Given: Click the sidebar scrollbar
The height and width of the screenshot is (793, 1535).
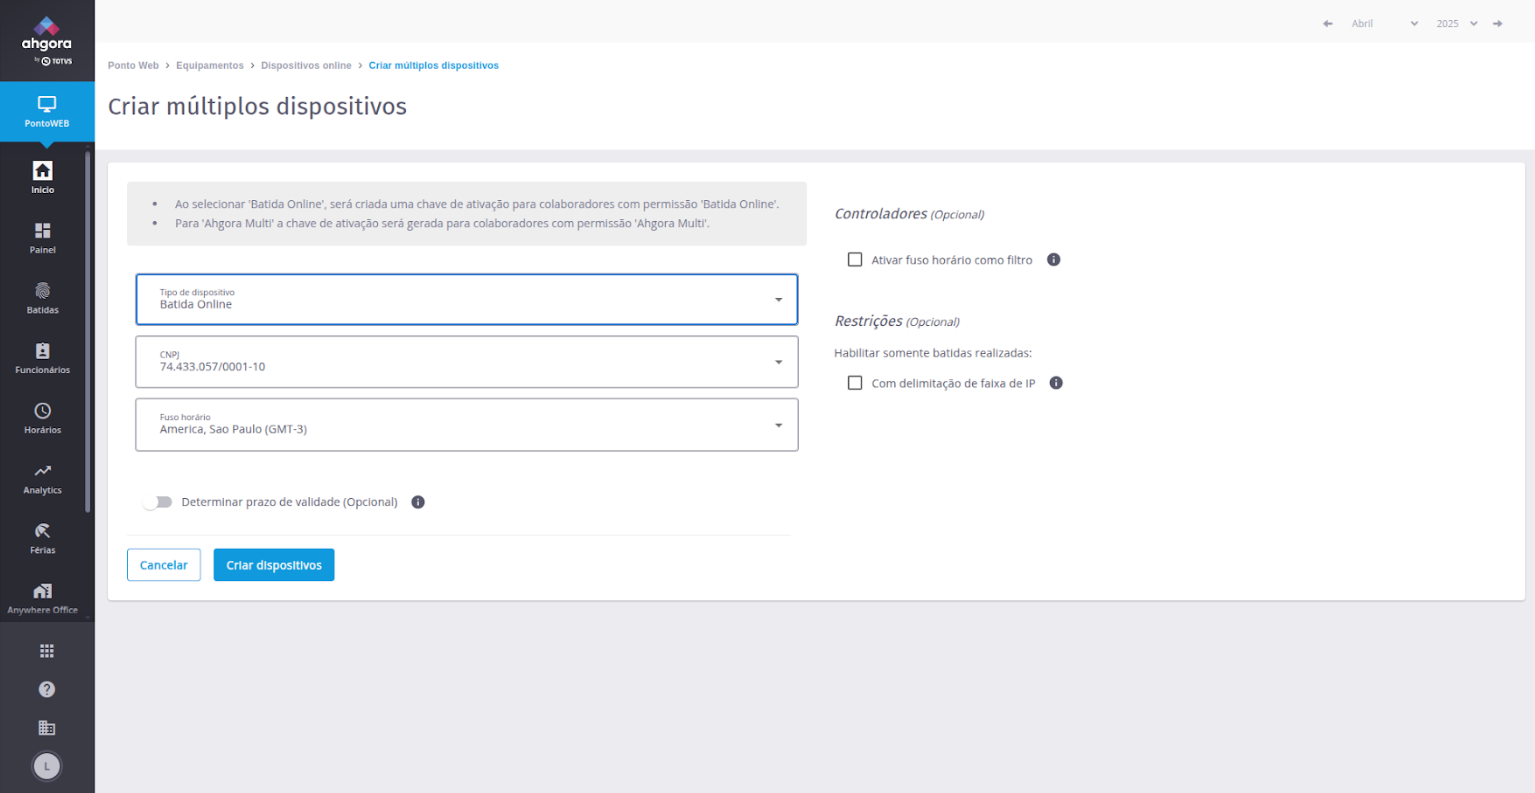Looking at the screenshot, I should coord(88,332).
